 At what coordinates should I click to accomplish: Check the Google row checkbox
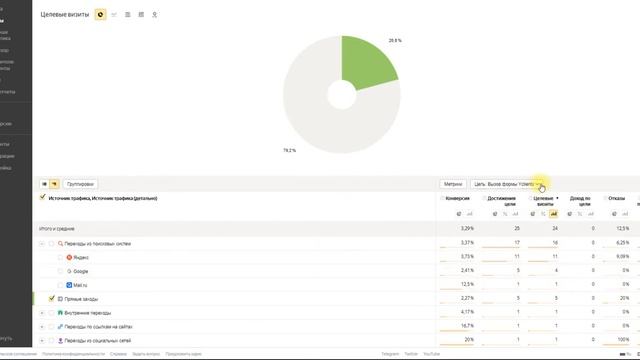click(x=60, y=271)
